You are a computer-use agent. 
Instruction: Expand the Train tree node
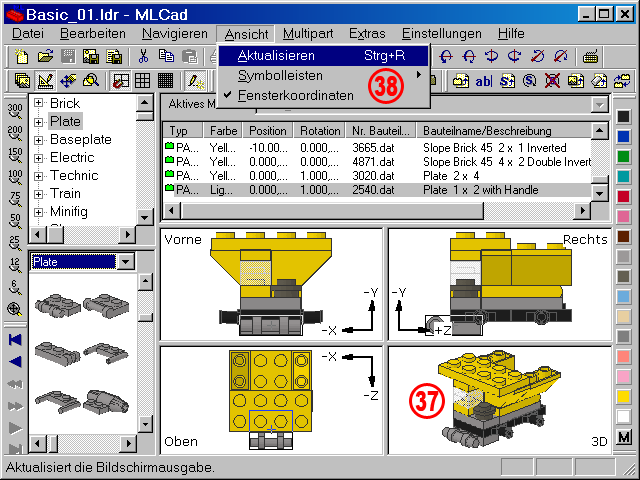tap(38, 194)
